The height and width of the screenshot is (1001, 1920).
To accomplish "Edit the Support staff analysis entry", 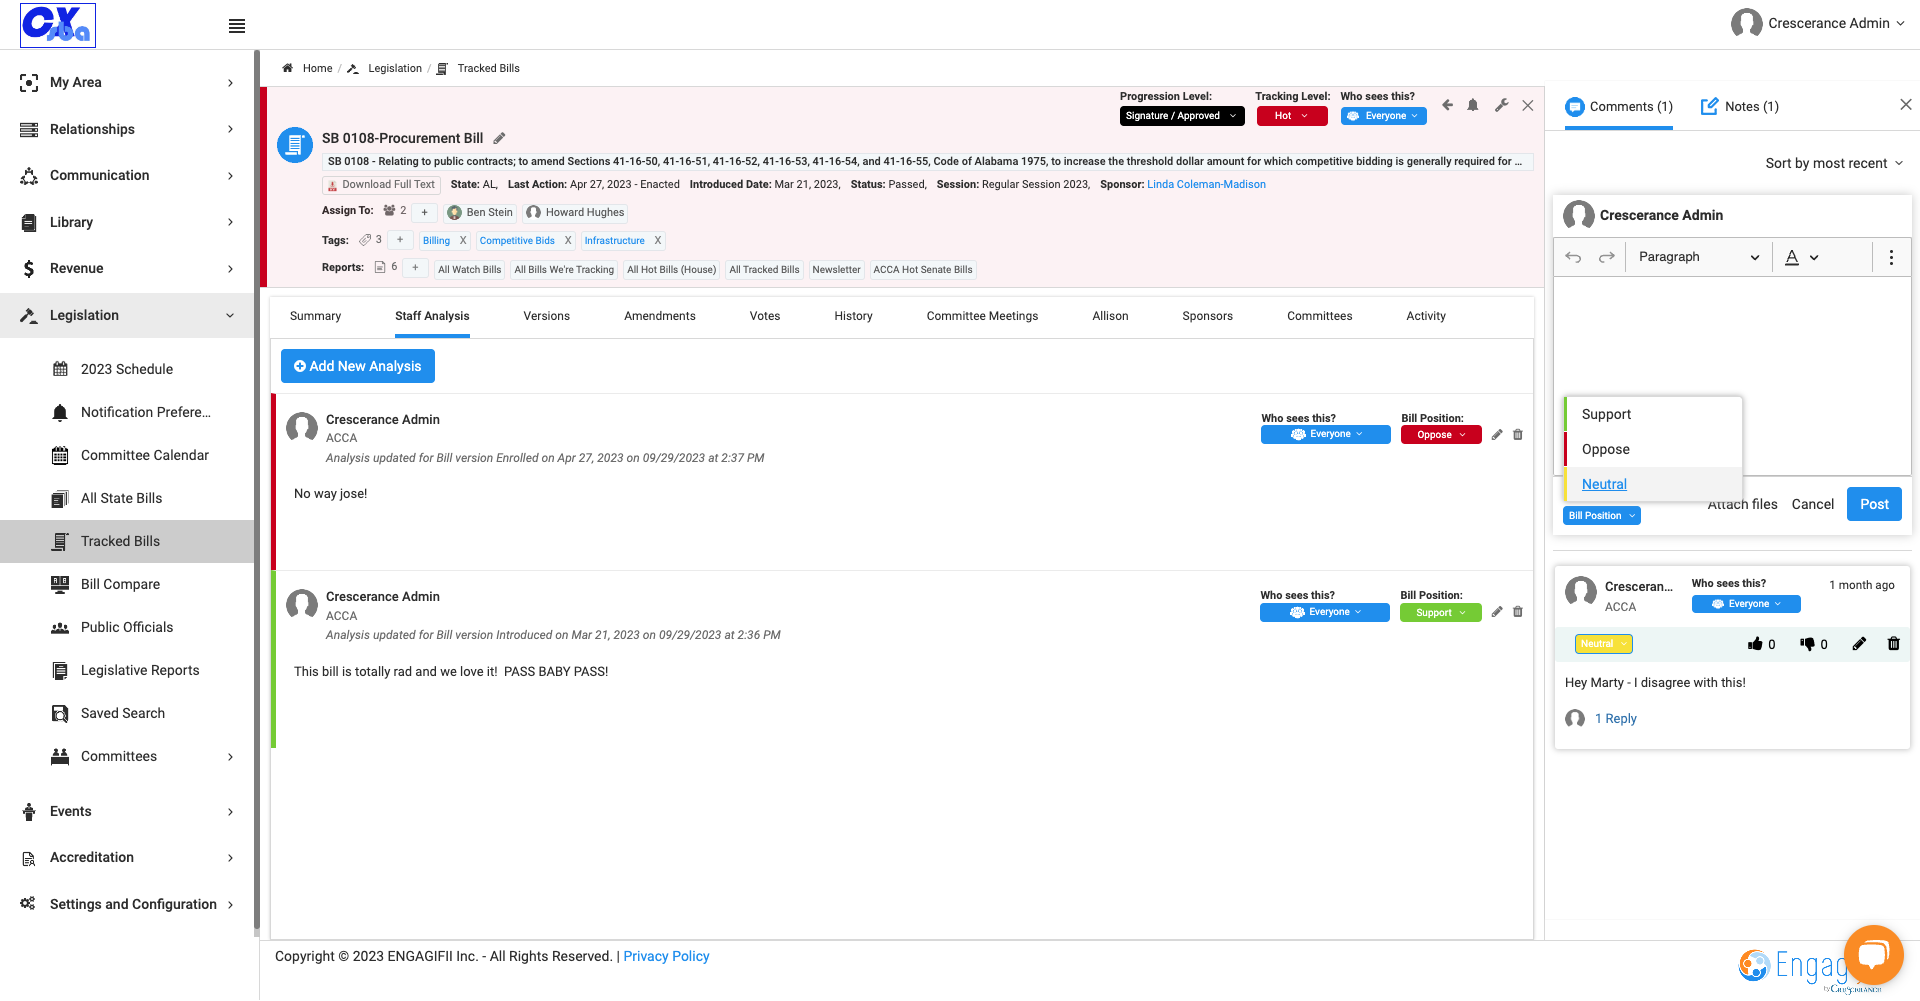I will point(1497,612).
